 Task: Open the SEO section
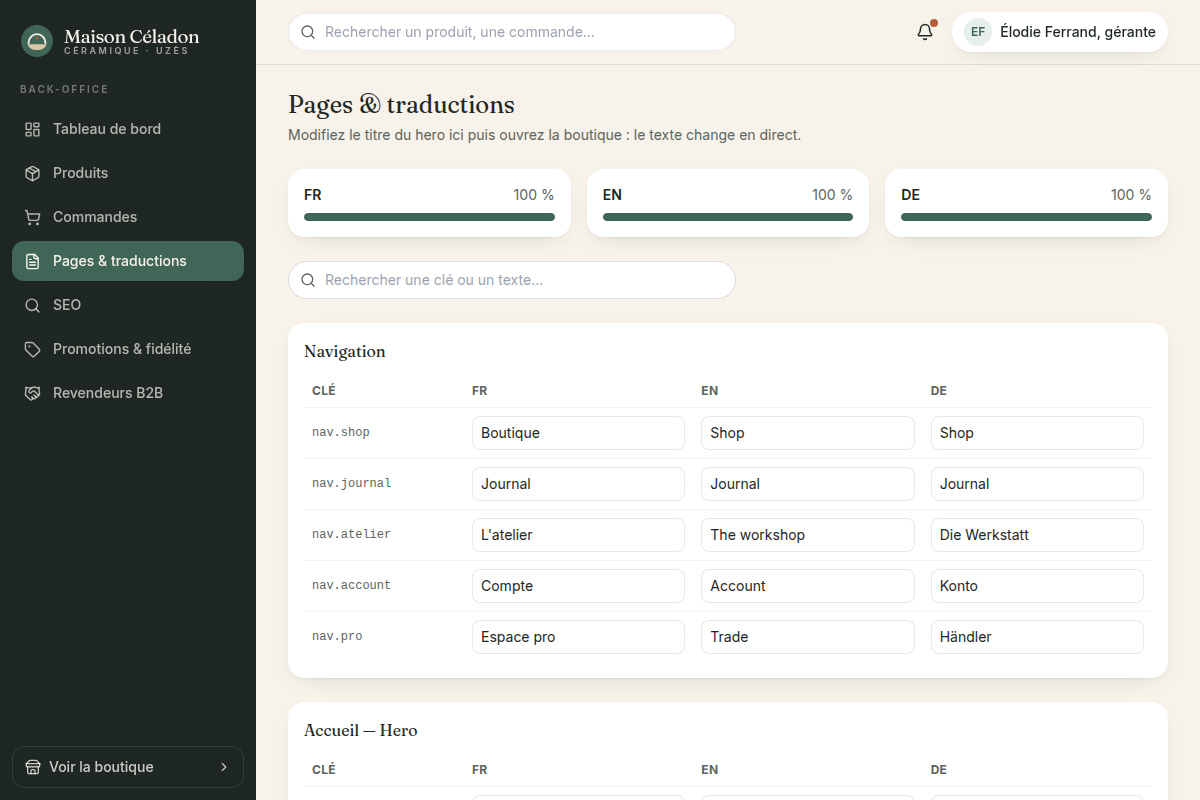pos(128,305)
